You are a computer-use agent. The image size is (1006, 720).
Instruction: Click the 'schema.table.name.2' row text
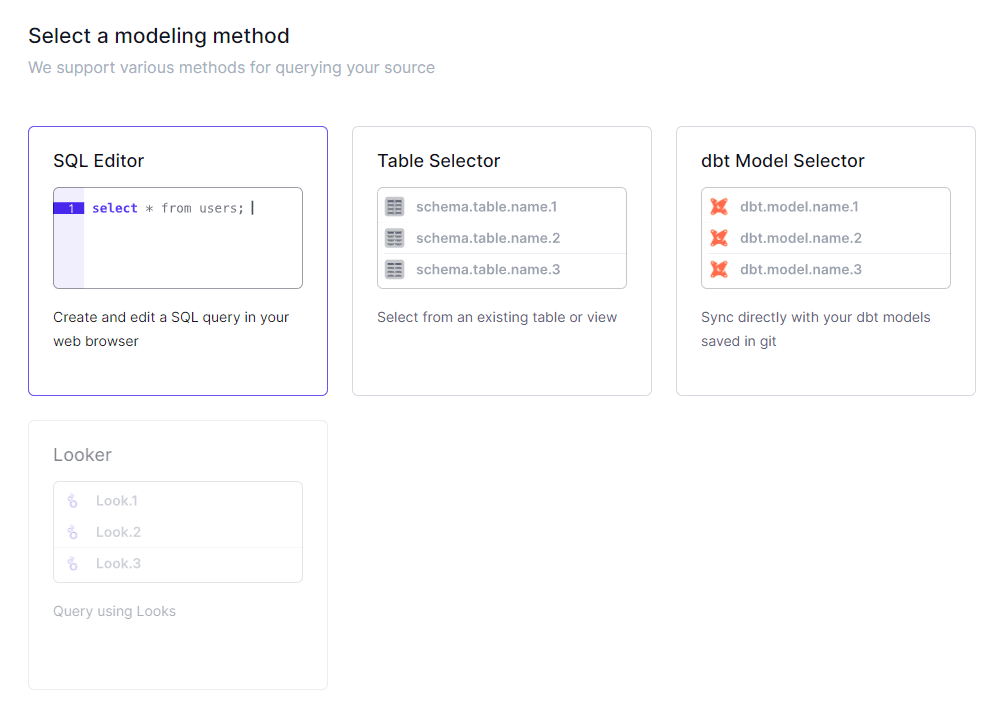coord(488,238)
